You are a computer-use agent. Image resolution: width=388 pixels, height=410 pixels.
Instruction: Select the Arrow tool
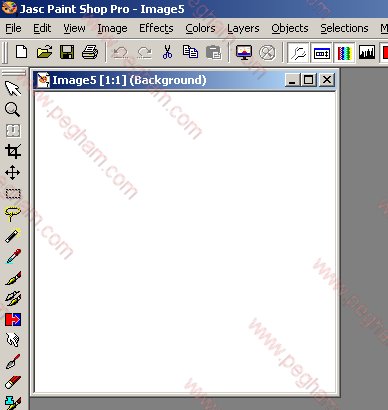click(x=13, y=88)
